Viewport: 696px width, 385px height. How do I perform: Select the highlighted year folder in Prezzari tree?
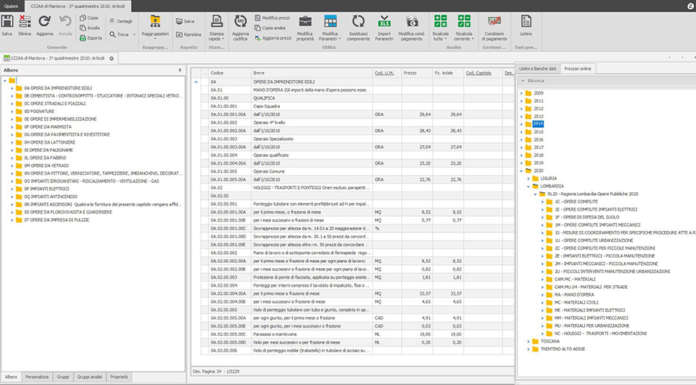click(538, 124)
